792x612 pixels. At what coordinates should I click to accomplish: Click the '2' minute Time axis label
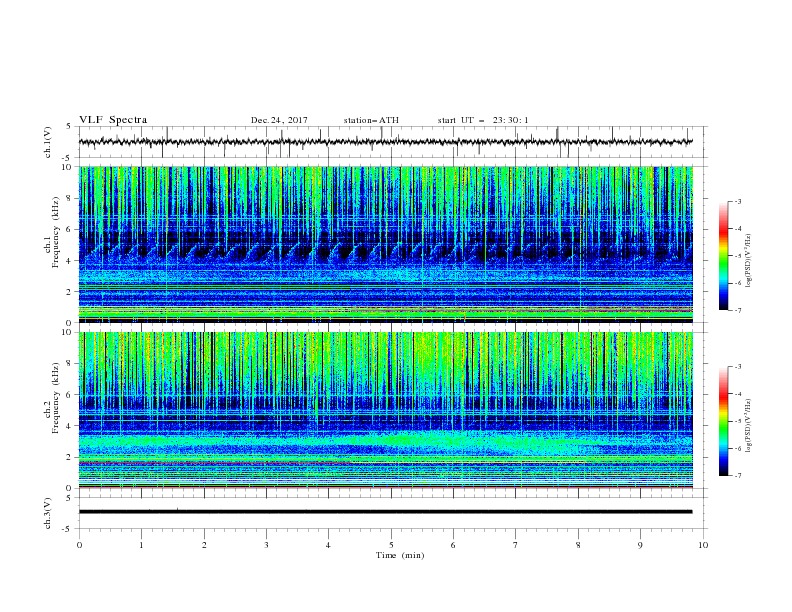pos(204,545)
